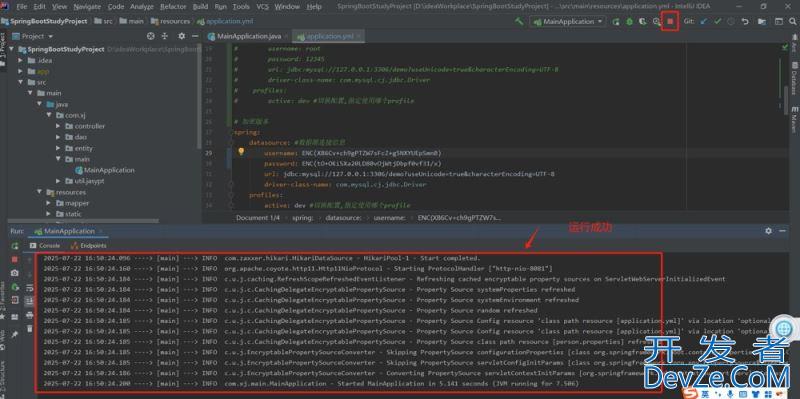Collapse the resources folder arrow
The height and width of the screenshot is (399, 800).
[39, 192]
